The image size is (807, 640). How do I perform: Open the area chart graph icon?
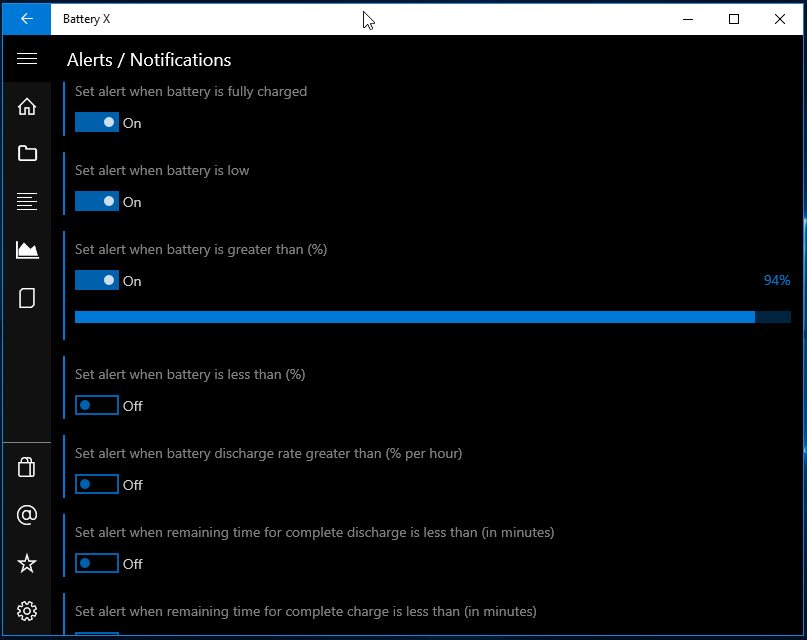click(x=27, y=250)
